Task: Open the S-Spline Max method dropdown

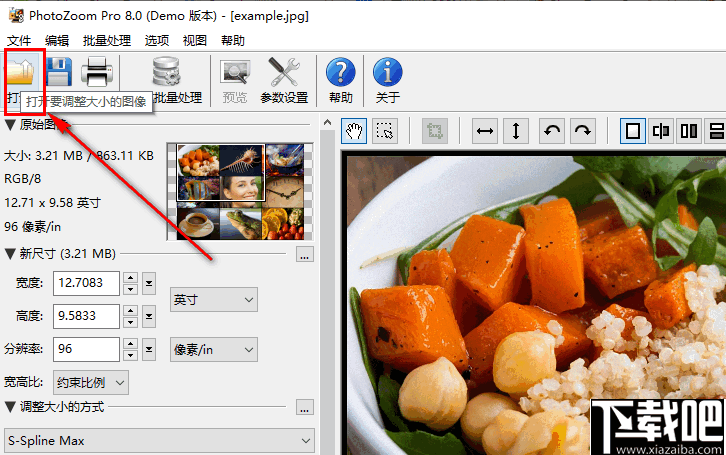Action: (159, 441)
